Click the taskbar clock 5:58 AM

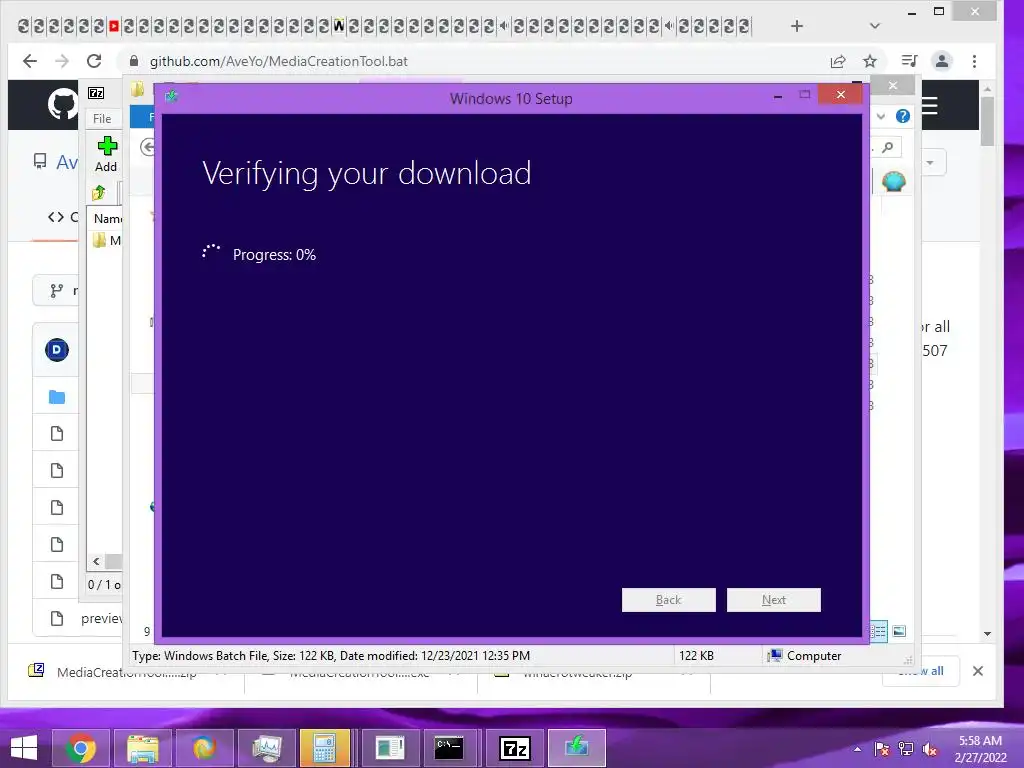(x=980, y=741)
